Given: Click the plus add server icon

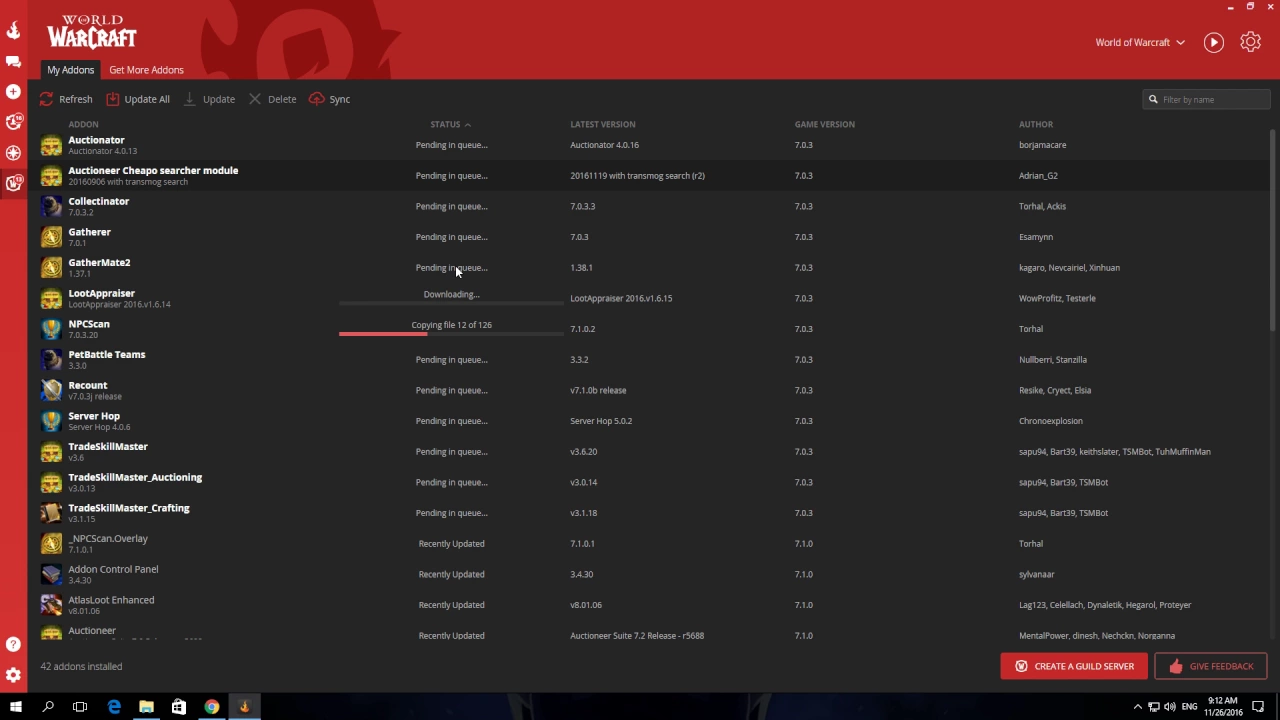Looking at the screenshot, I should tap(13, 91).
